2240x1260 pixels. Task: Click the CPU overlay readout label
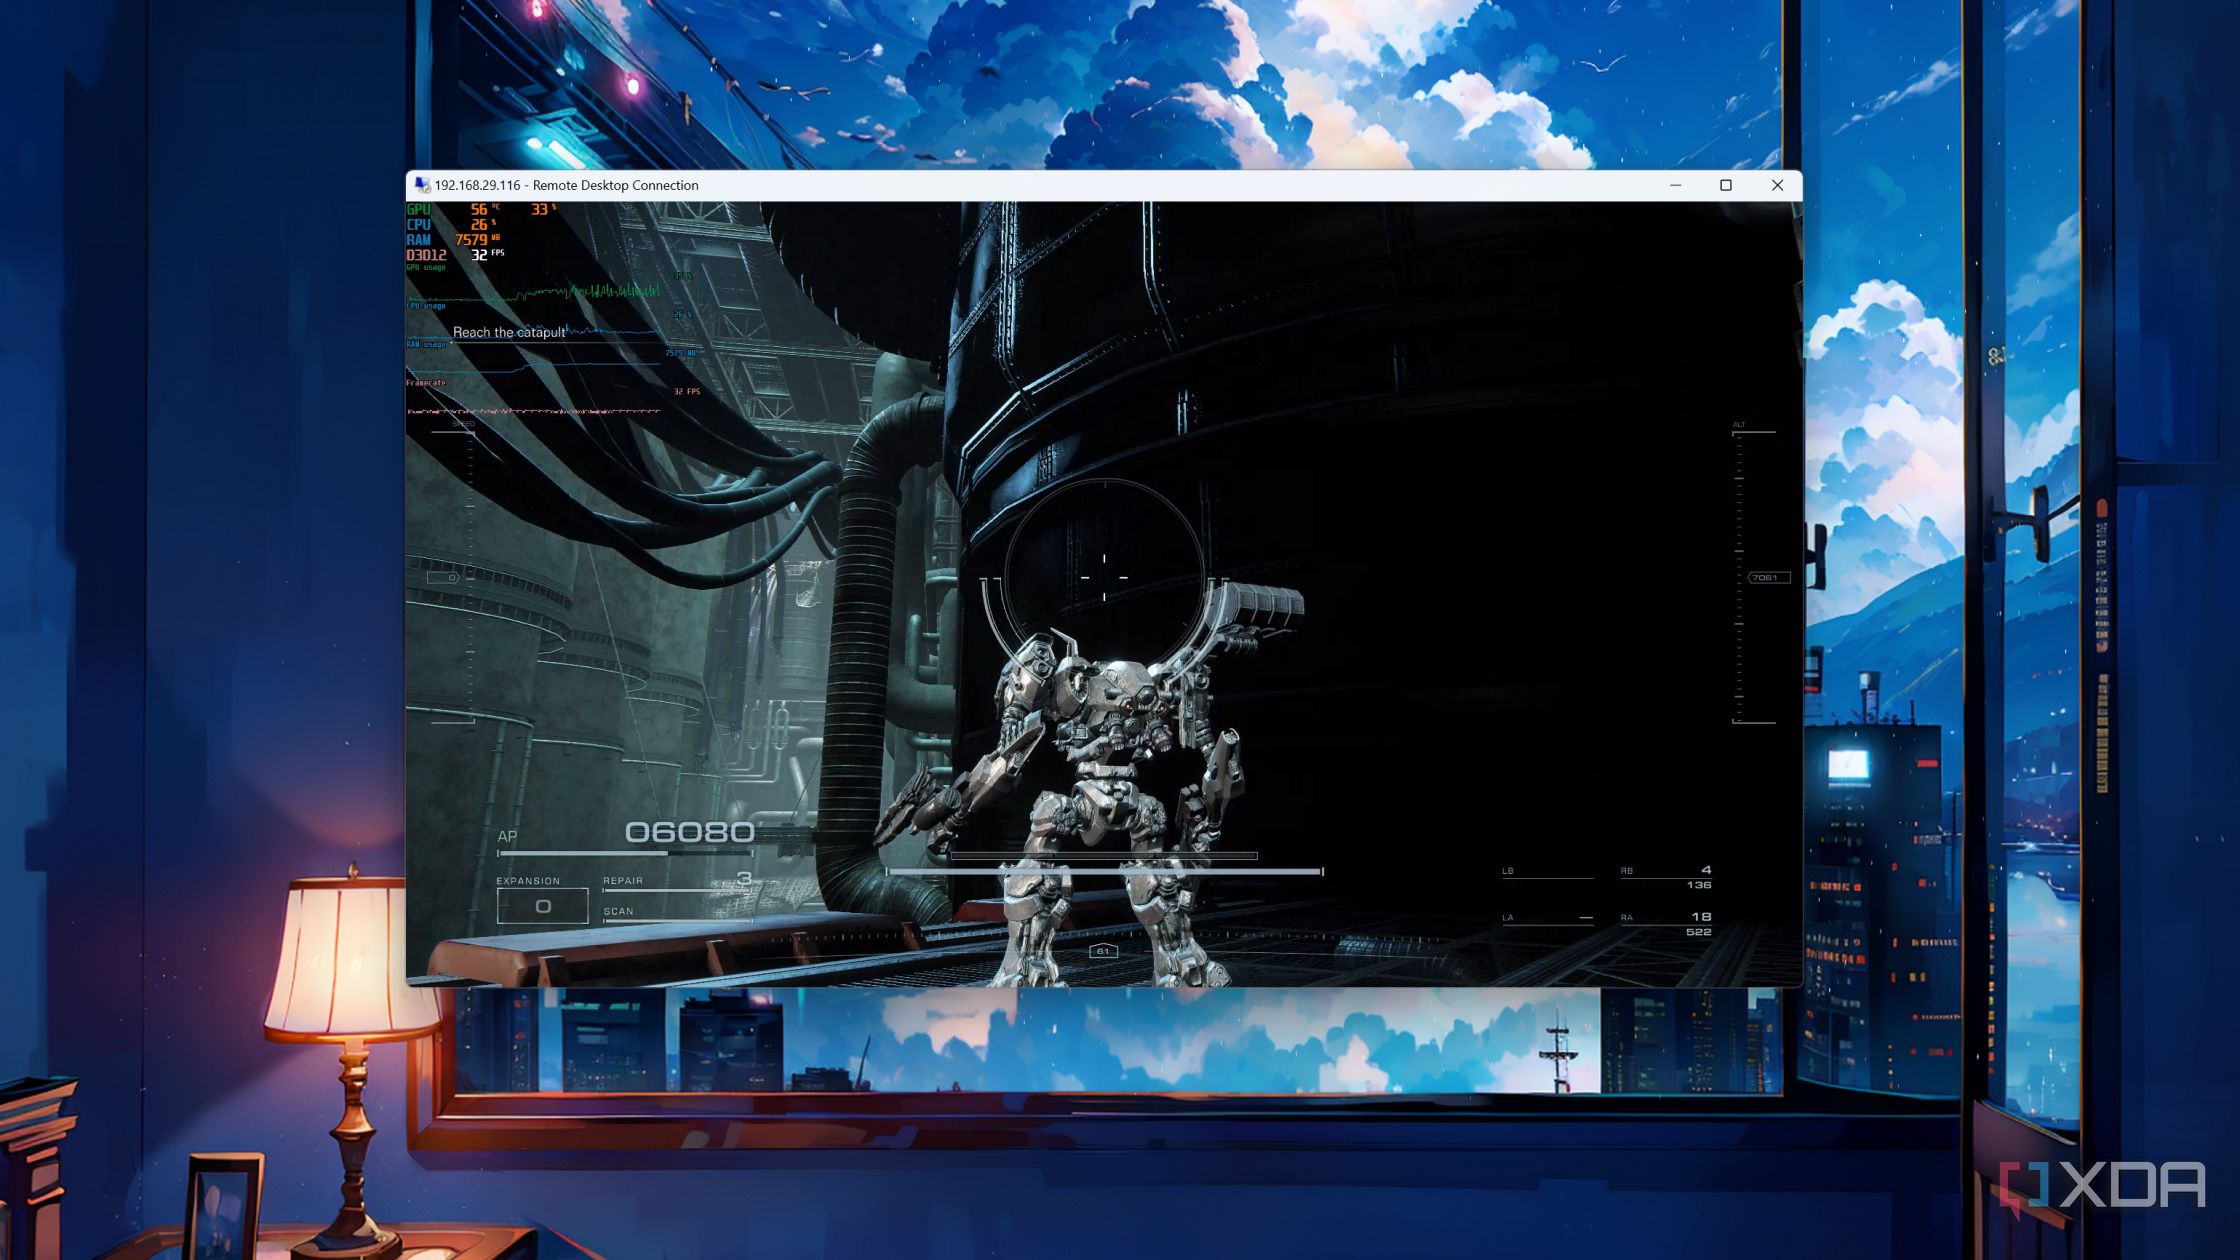tap(418, 225)
